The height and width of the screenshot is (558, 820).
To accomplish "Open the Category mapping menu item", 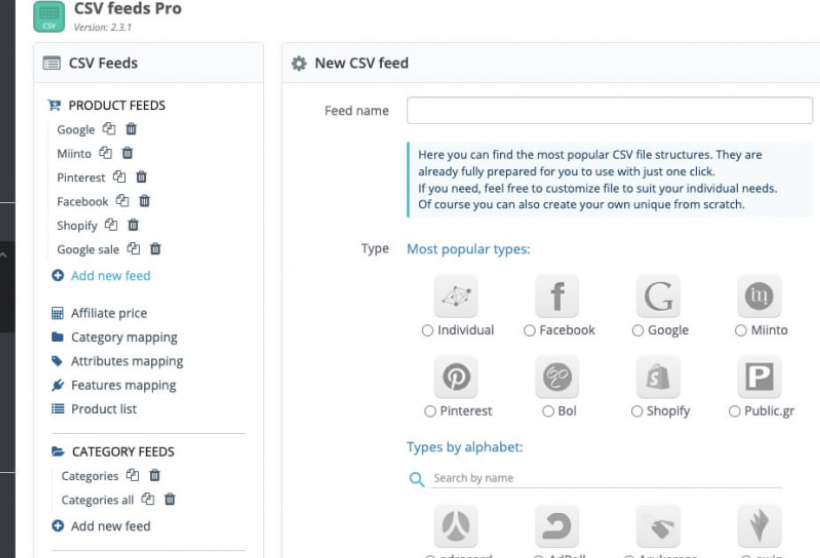I will pyautogui.click(x=124, y=337).
